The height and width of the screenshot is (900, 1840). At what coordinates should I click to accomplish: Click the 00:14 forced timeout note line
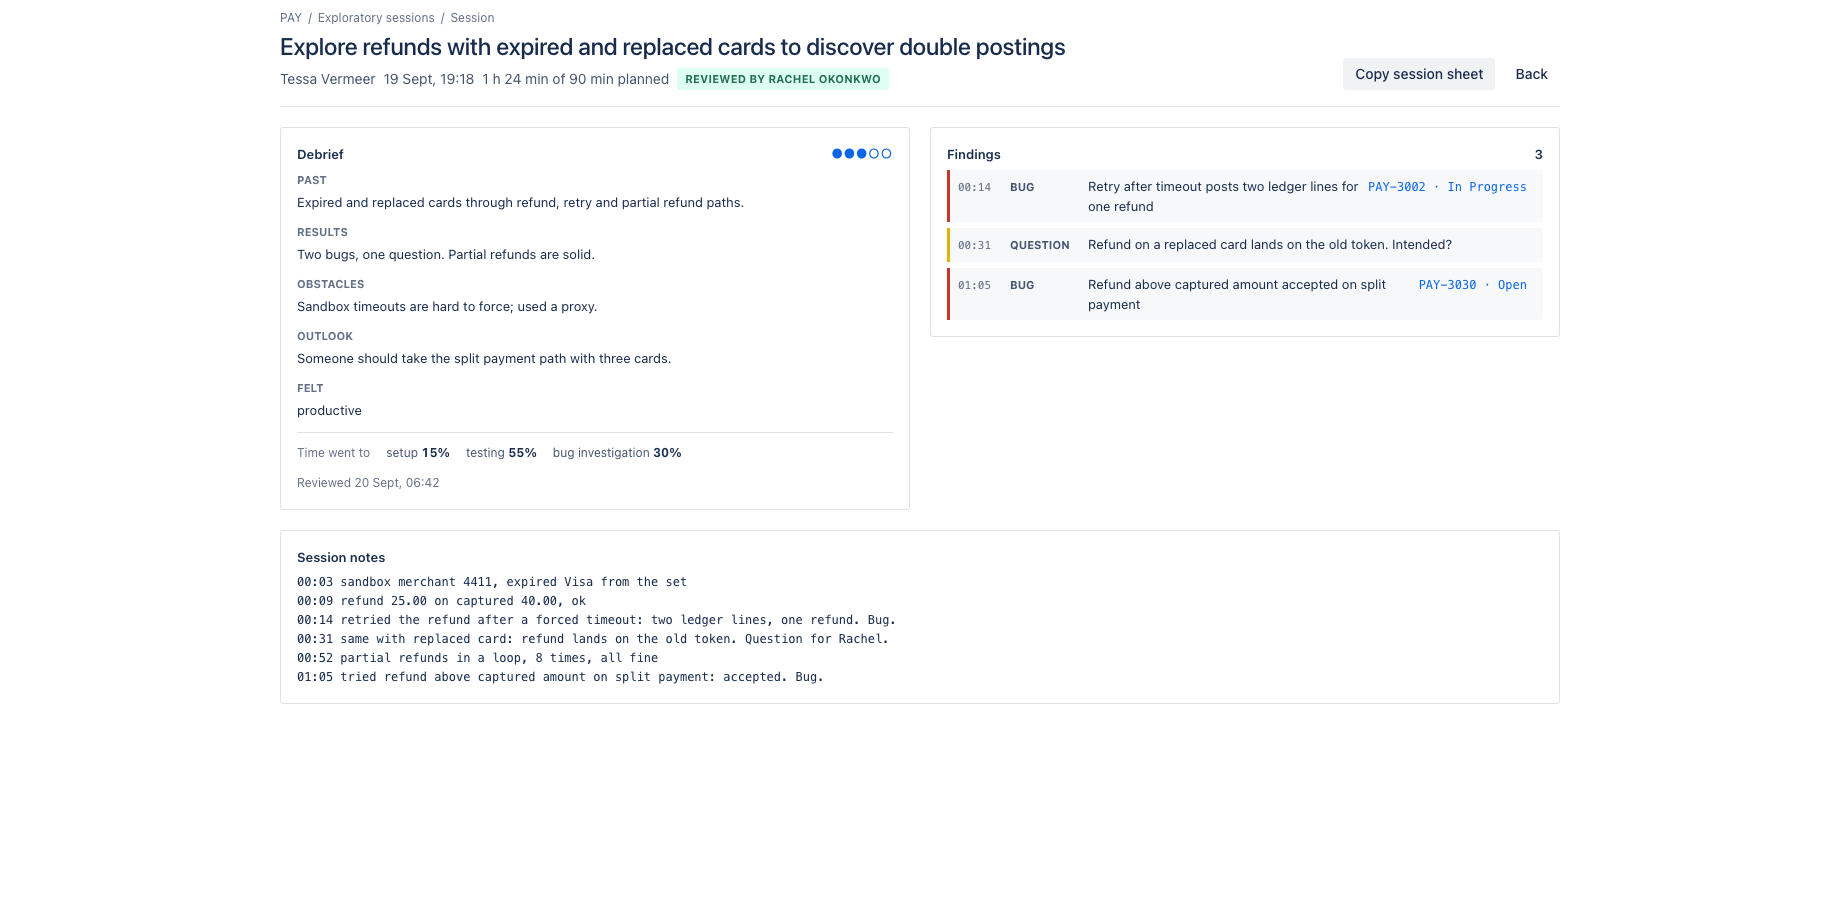click(596, 620)
